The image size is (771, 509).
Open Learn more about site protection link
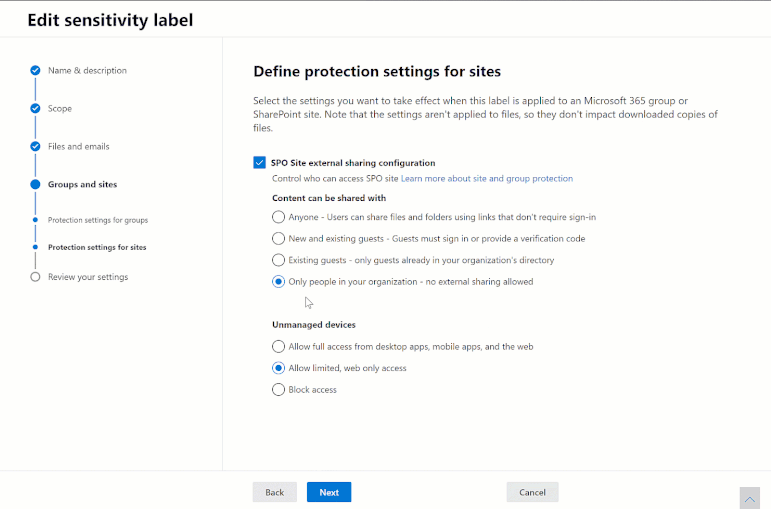pos(487,179)
